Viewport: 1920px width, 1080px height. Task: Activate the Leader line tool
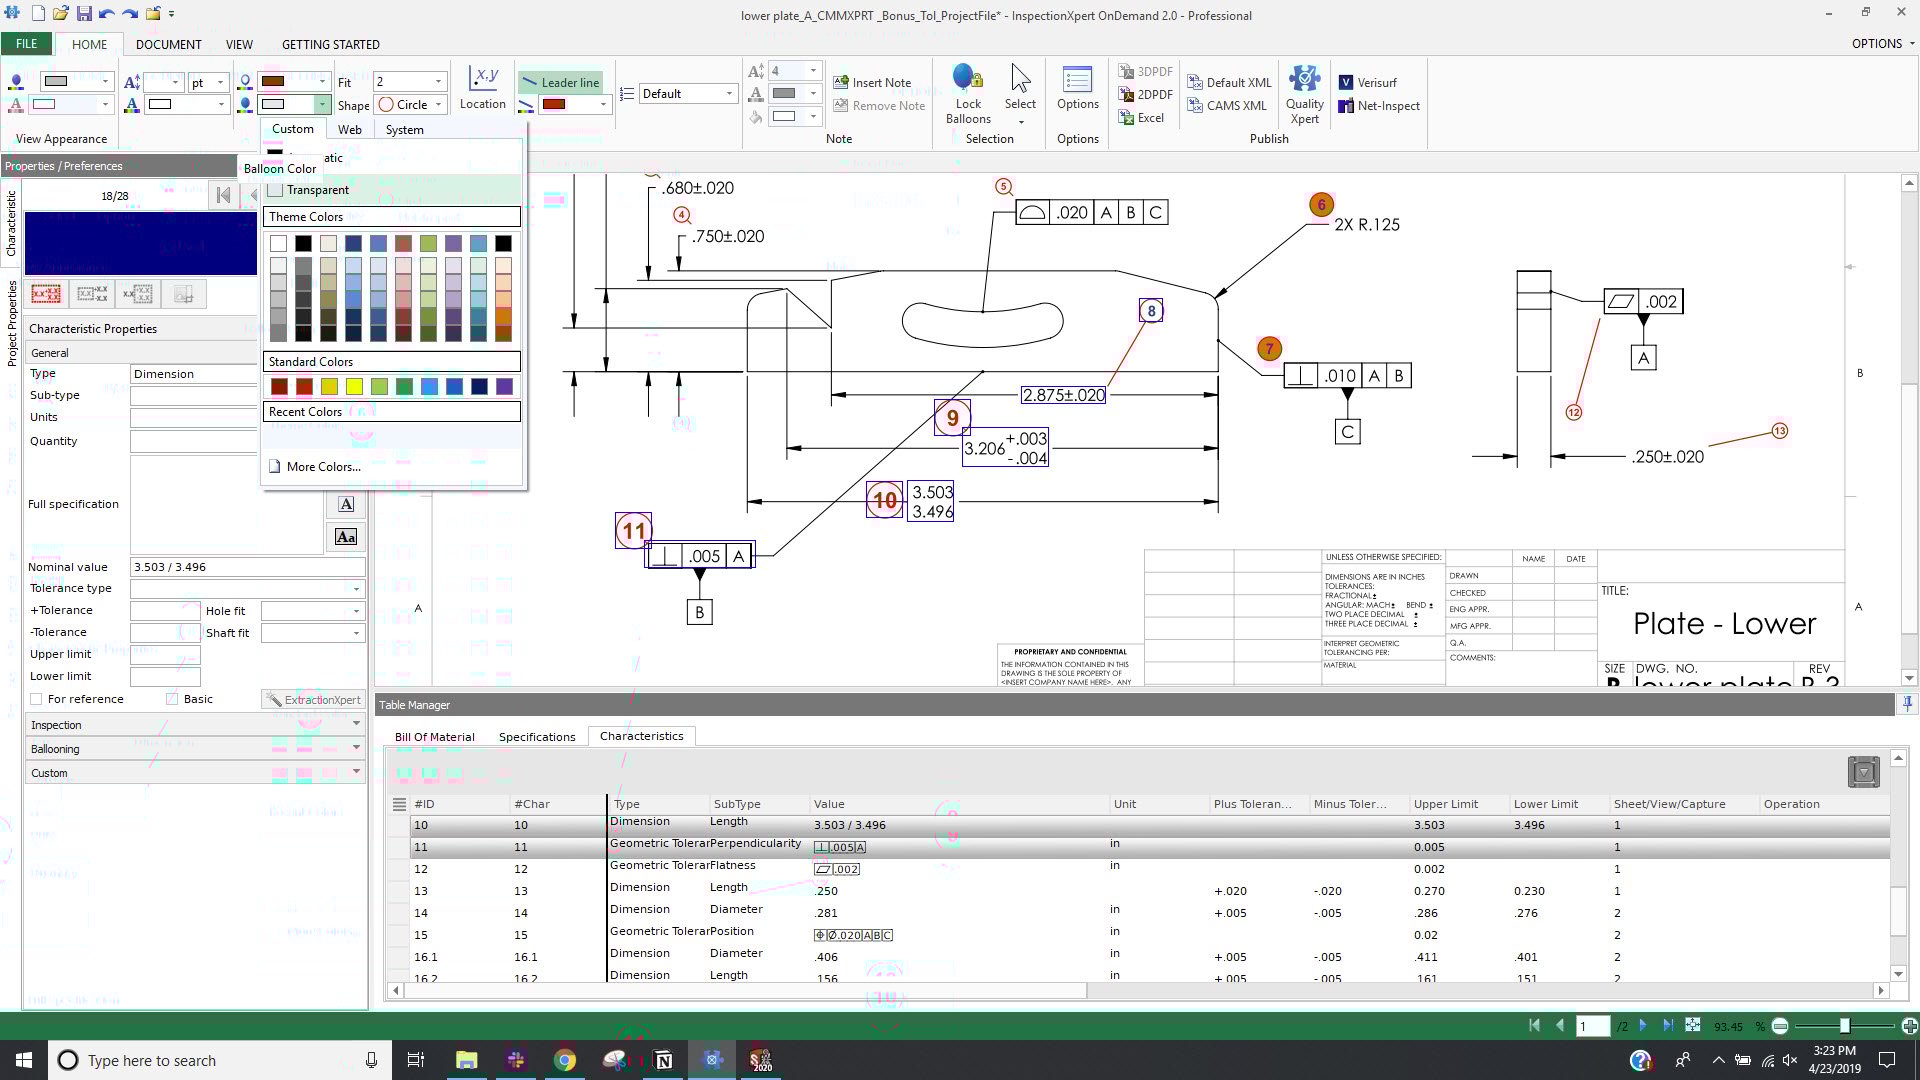click(560, 82)
